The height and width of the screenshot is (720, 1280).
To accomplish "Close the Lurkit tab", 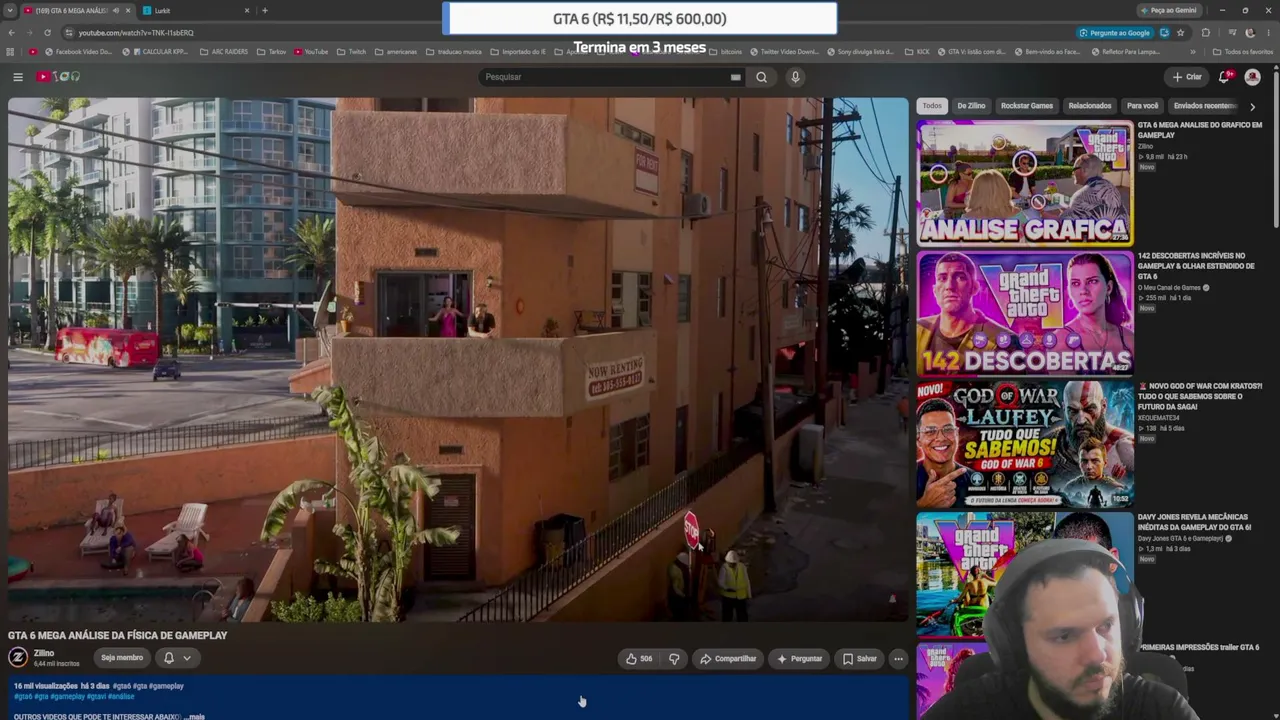I will click(247, 11).
